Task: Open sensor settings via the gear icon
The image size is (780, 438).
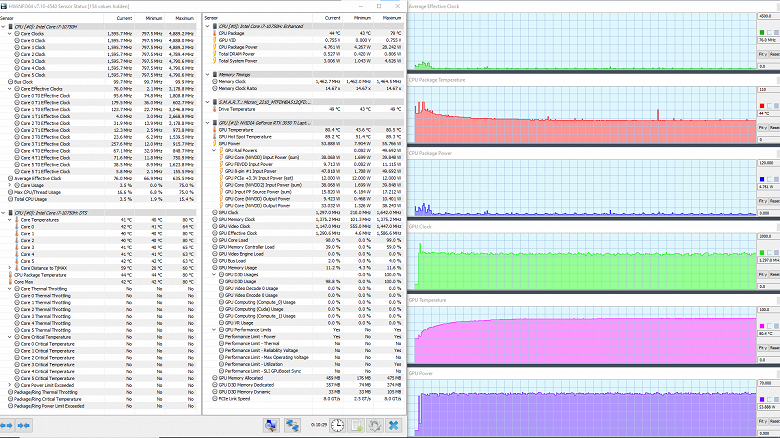Action: 375,426
